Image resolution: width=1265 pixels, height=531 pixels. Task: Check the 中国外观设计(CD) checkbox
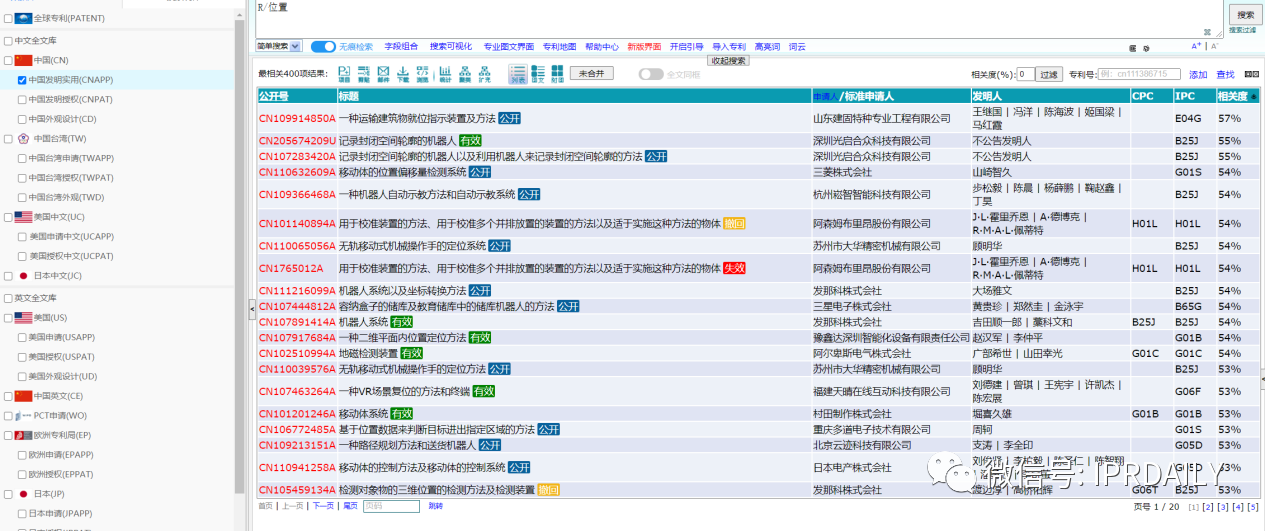[22, 119]
